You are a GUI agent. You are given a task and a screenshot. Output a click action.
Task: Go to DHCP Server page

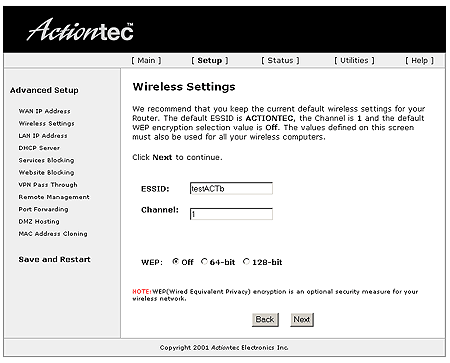[x=39, y=148]
